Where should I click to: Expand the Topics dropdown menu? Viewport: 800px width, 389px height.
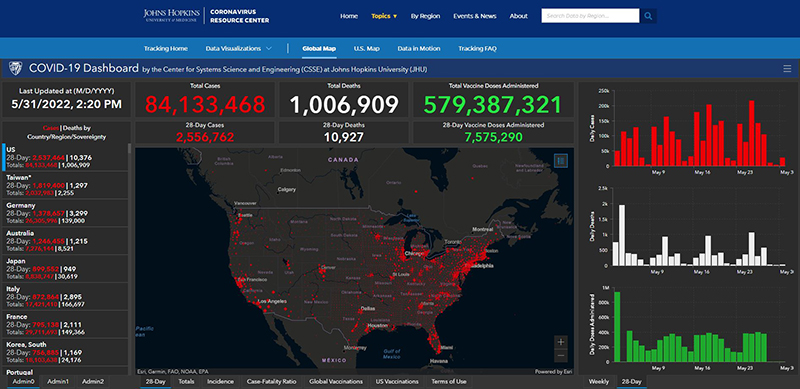point(384,16)
